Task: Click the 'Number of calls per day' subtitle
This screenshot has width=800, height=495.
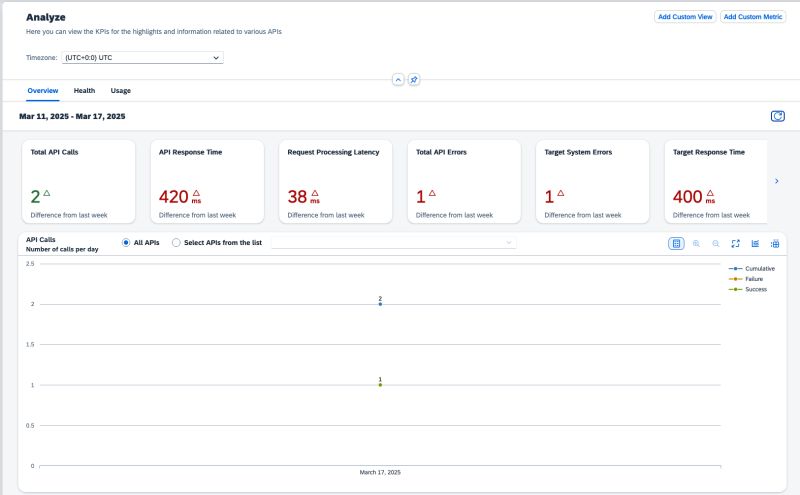Action: (x=62, y=249)
